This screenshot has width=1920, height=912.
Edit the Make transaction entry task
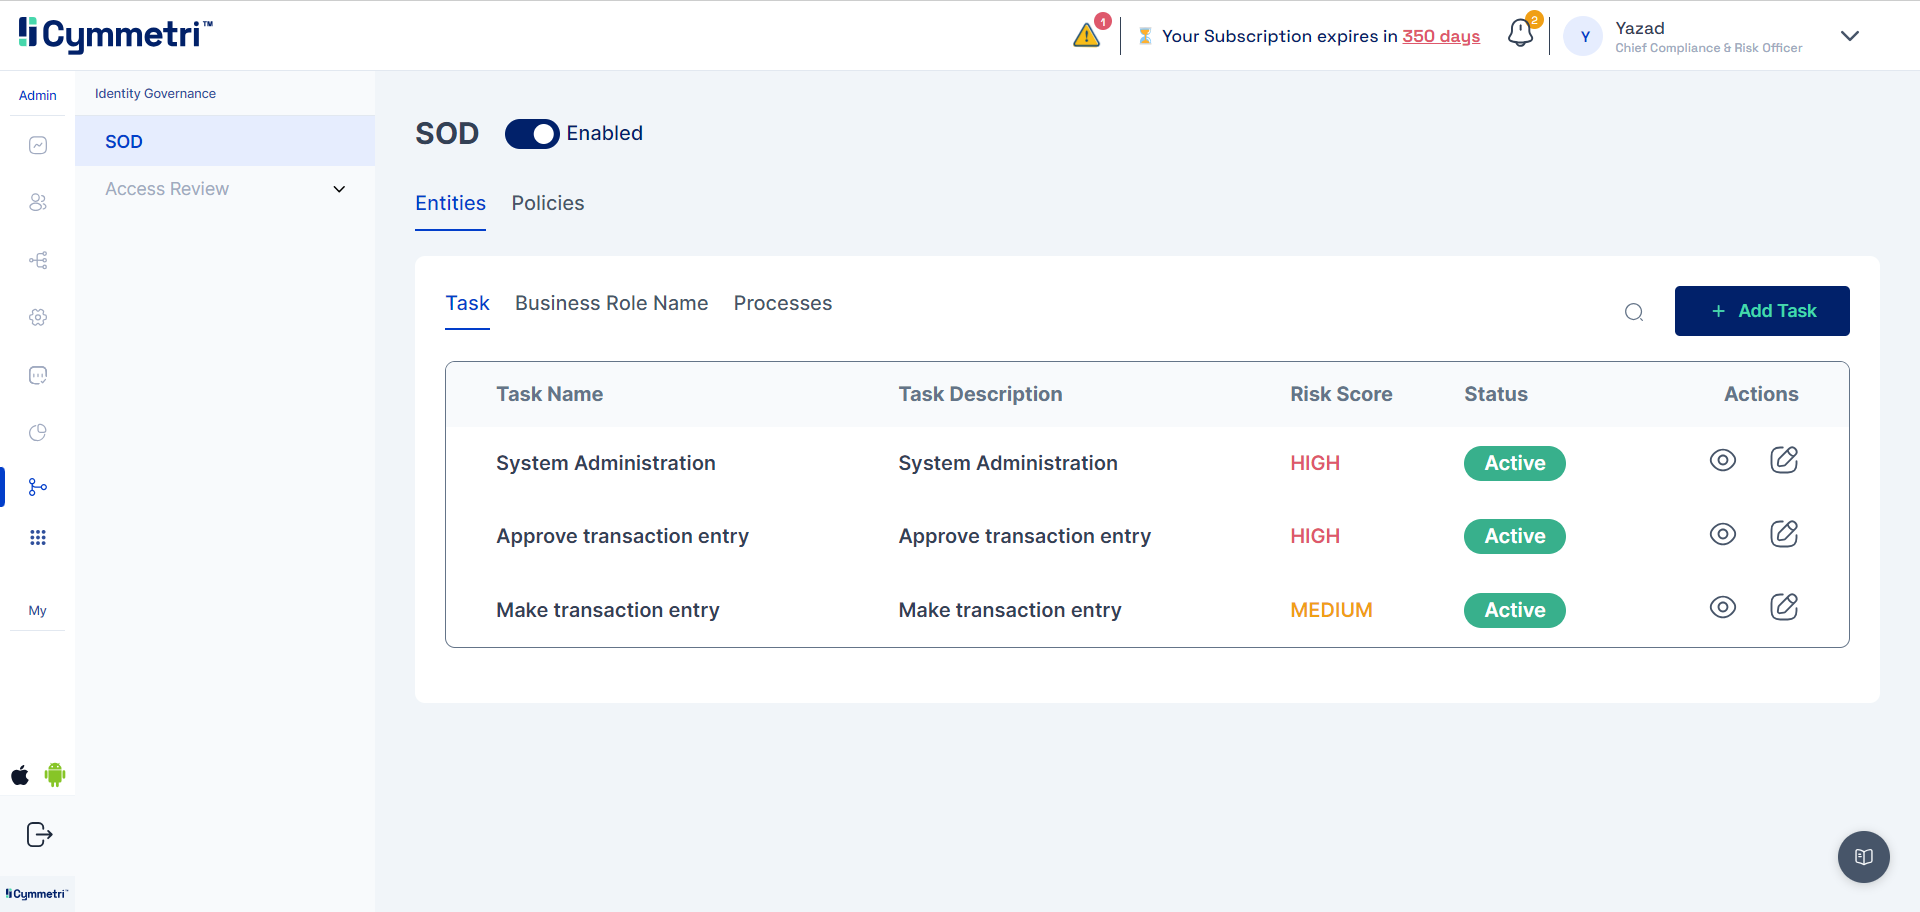tap(1784, 607)
